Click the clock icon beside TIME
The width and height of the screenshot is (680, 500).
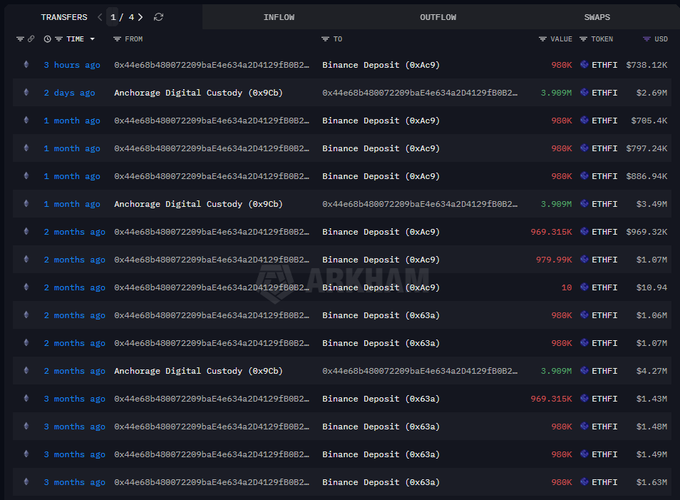47,39
